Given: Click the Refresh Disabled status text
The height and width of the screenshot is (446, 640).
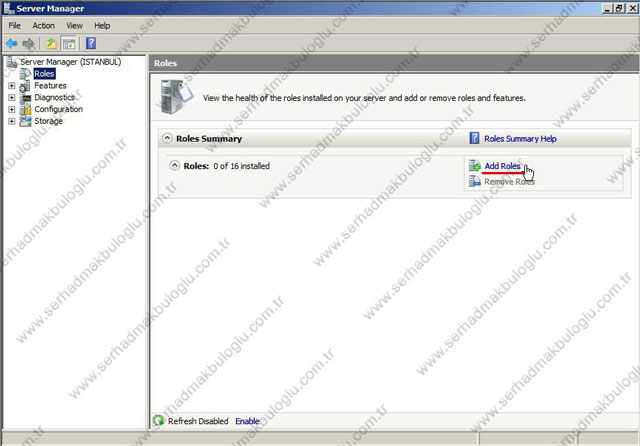Looking at the screenshot, I should [x=198, y=421].
